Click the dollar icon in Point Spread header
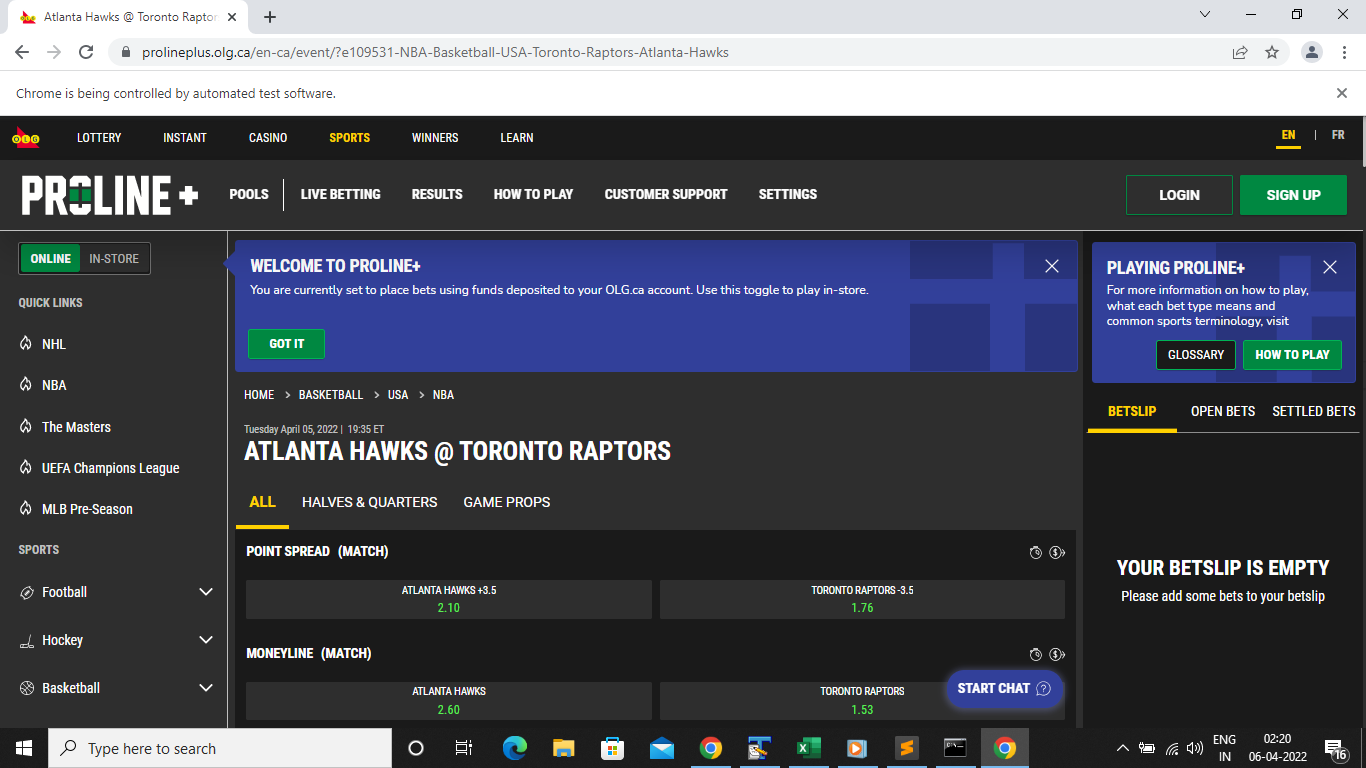This screenshot has height=768, width=1366. (1057, 552)
